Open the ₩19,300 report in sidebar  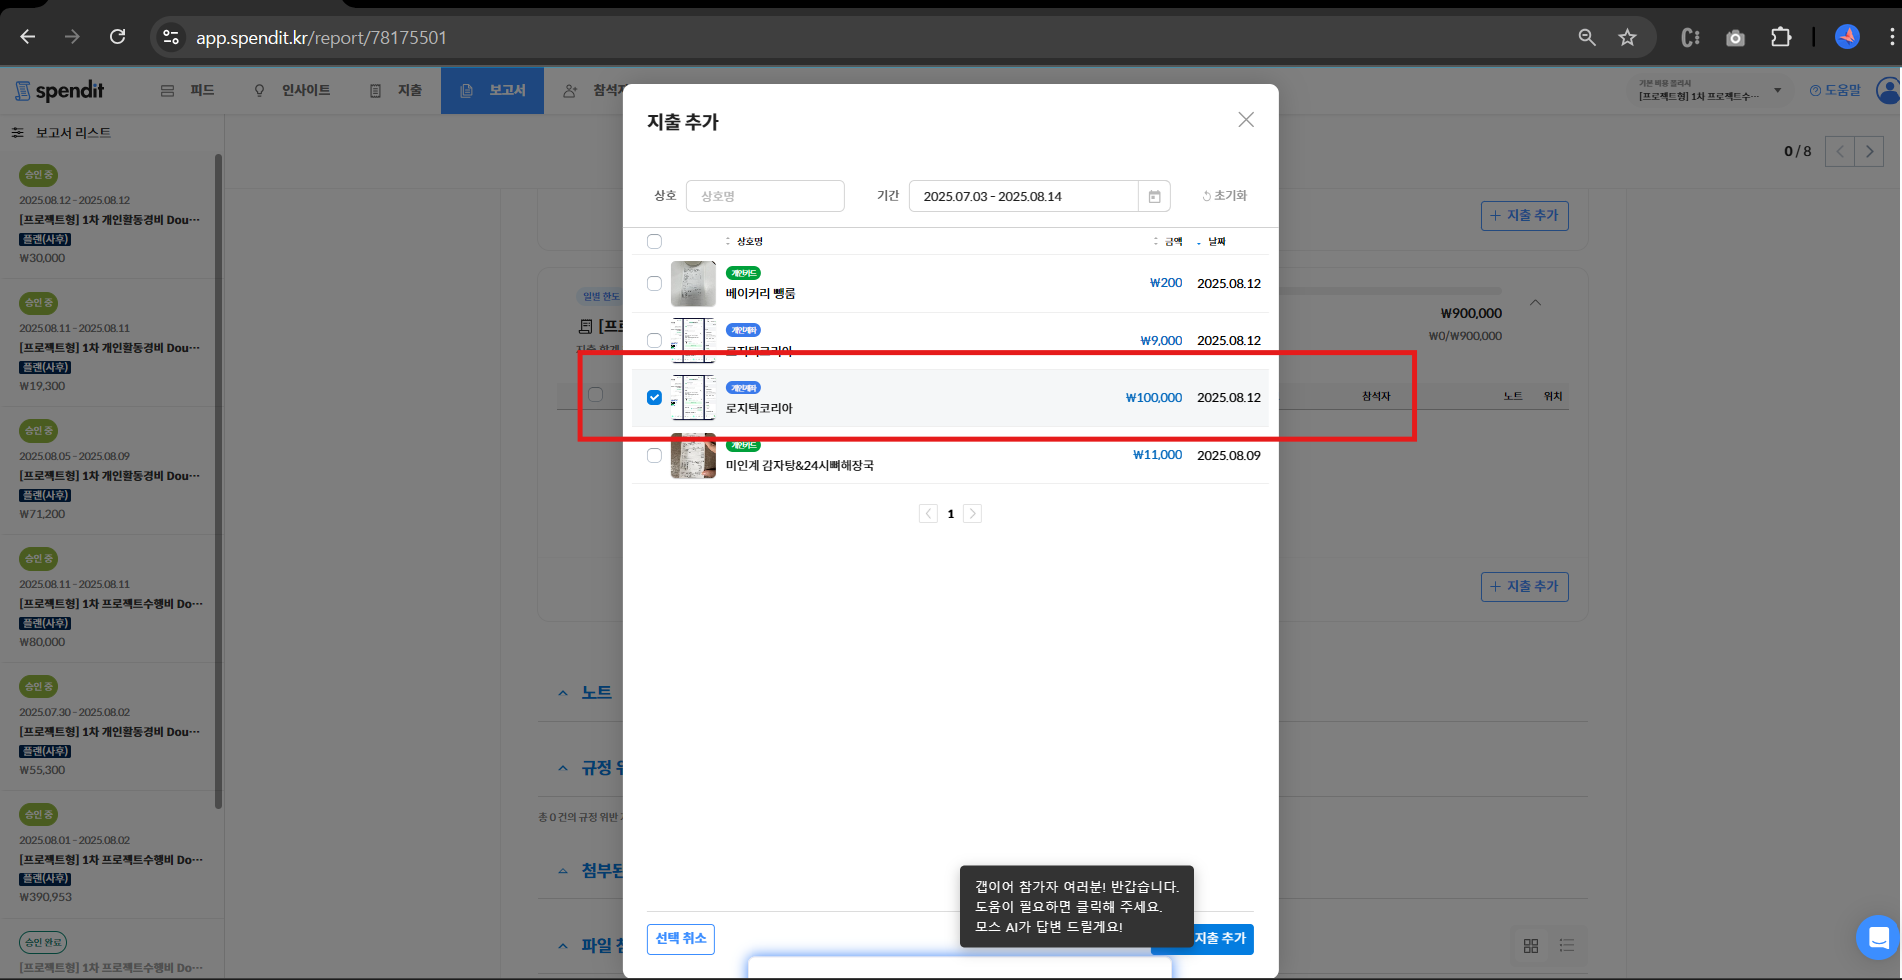(x=110, y=343)
